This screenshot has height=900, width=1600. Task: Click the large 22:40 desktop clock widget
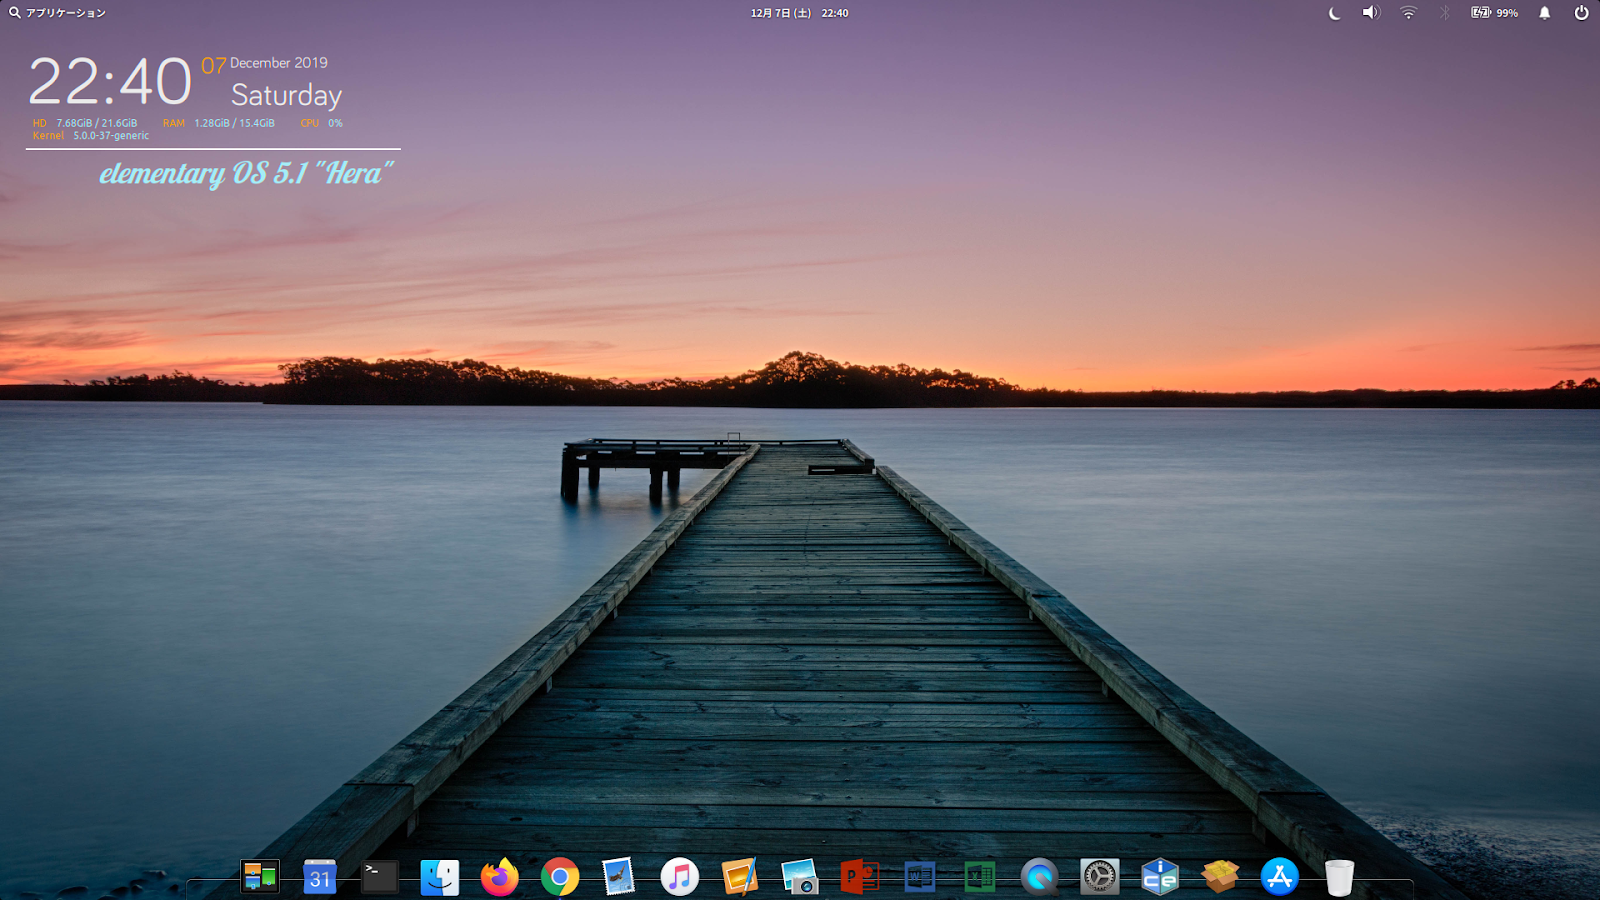(x=110, y=82)
